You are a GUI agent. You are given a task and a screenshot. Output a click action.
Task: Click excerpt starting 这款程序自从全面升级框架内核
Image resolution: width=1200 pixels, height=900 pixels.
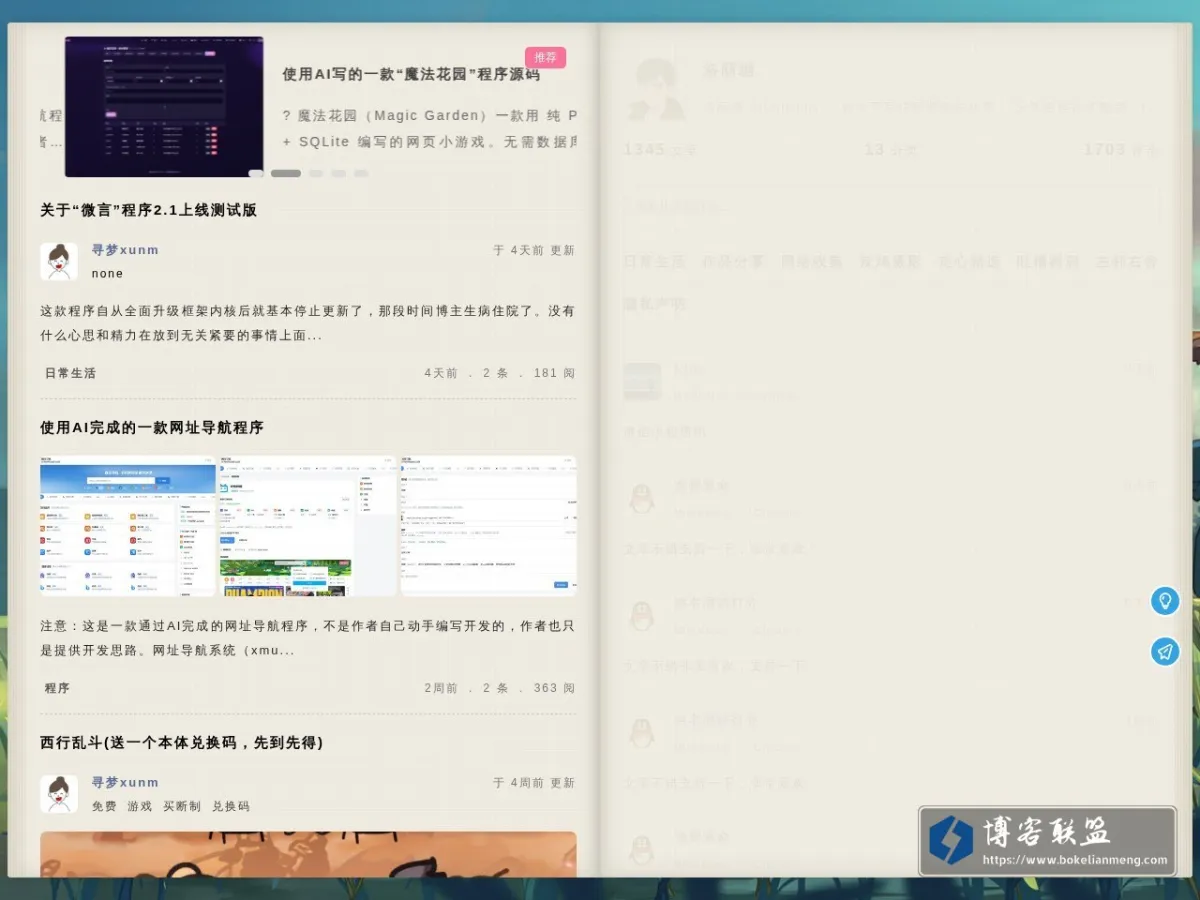[308, 323]
